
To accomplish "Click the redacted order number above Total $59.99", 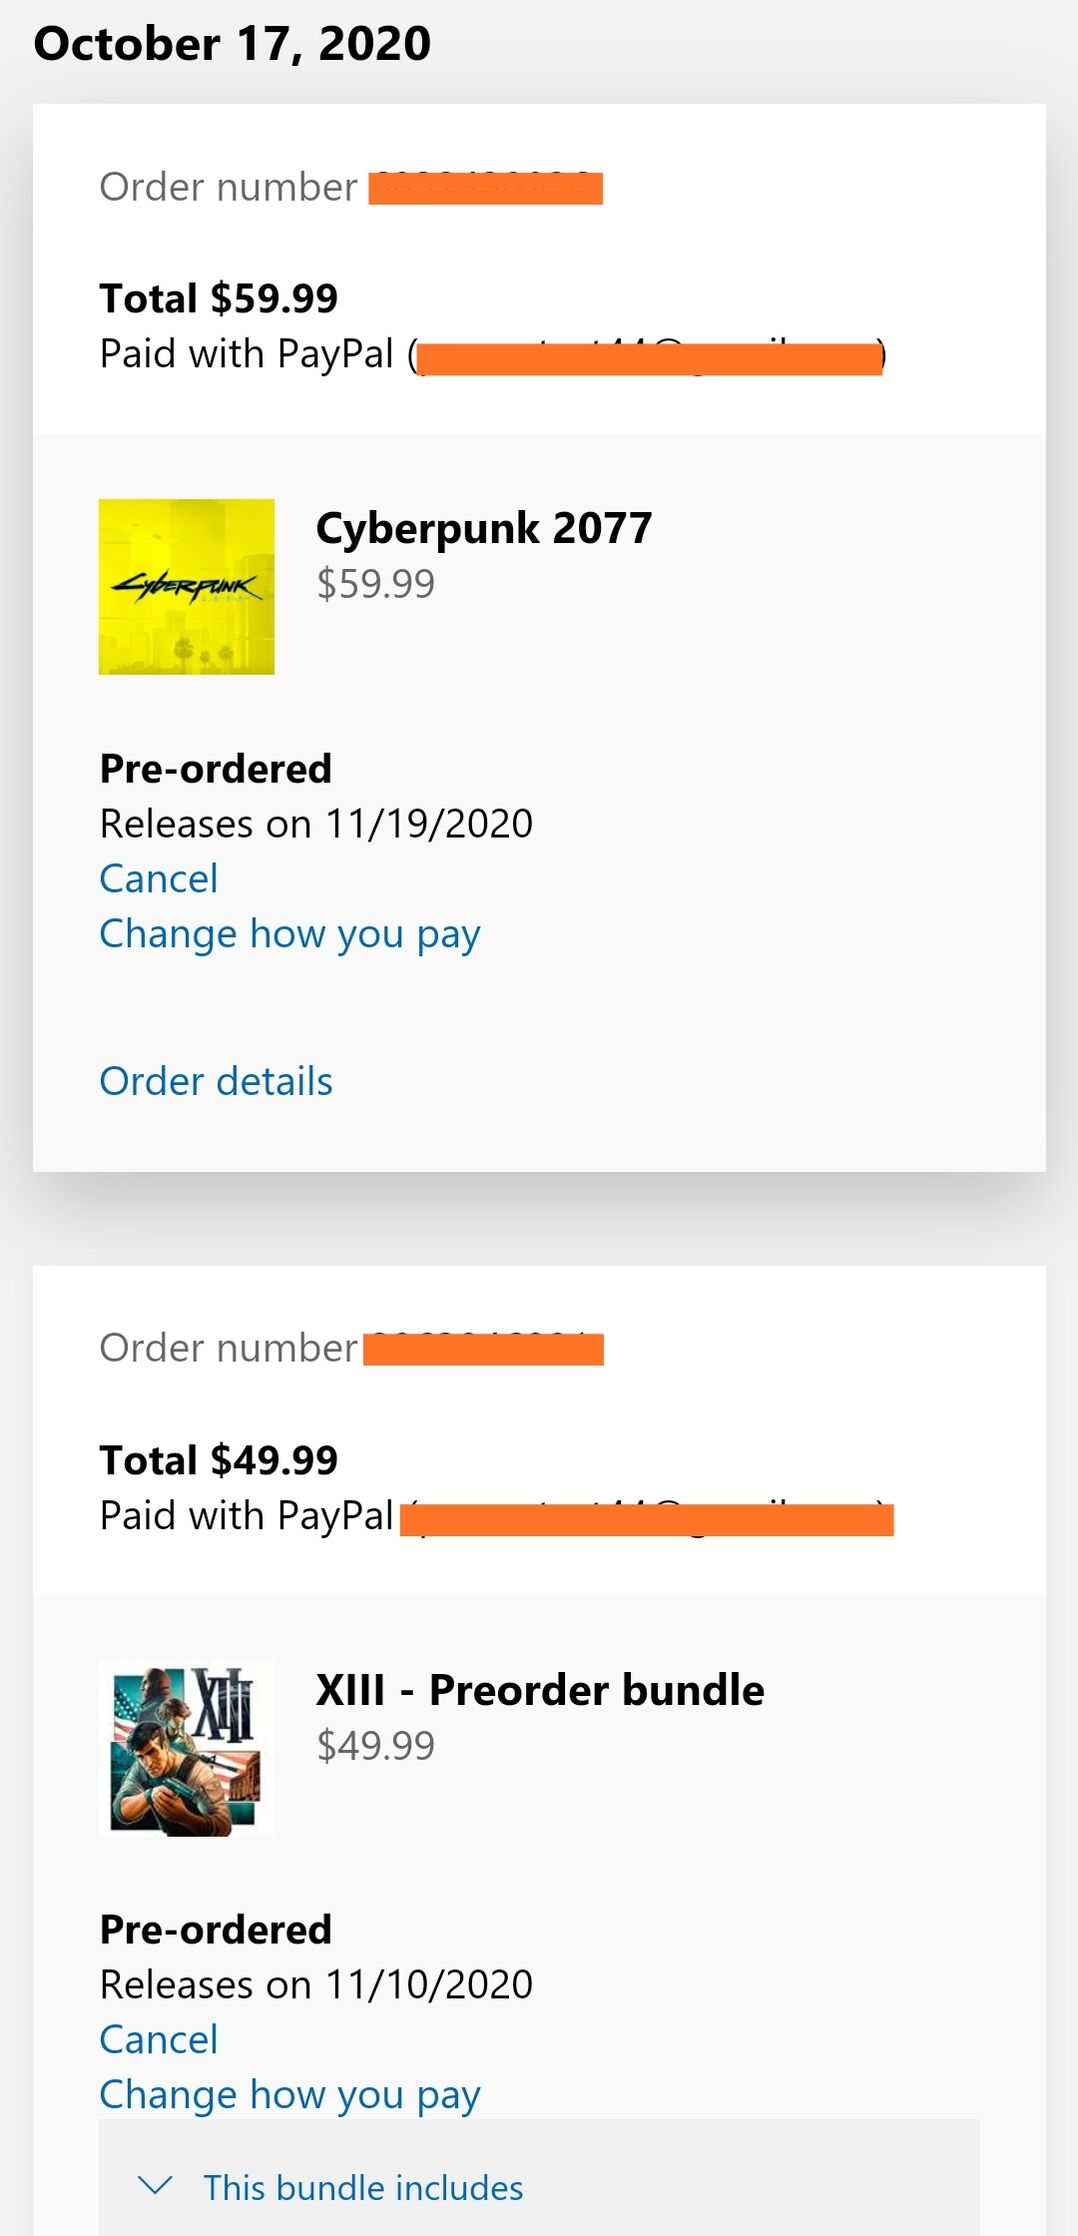I will click(x=485, y=188).
